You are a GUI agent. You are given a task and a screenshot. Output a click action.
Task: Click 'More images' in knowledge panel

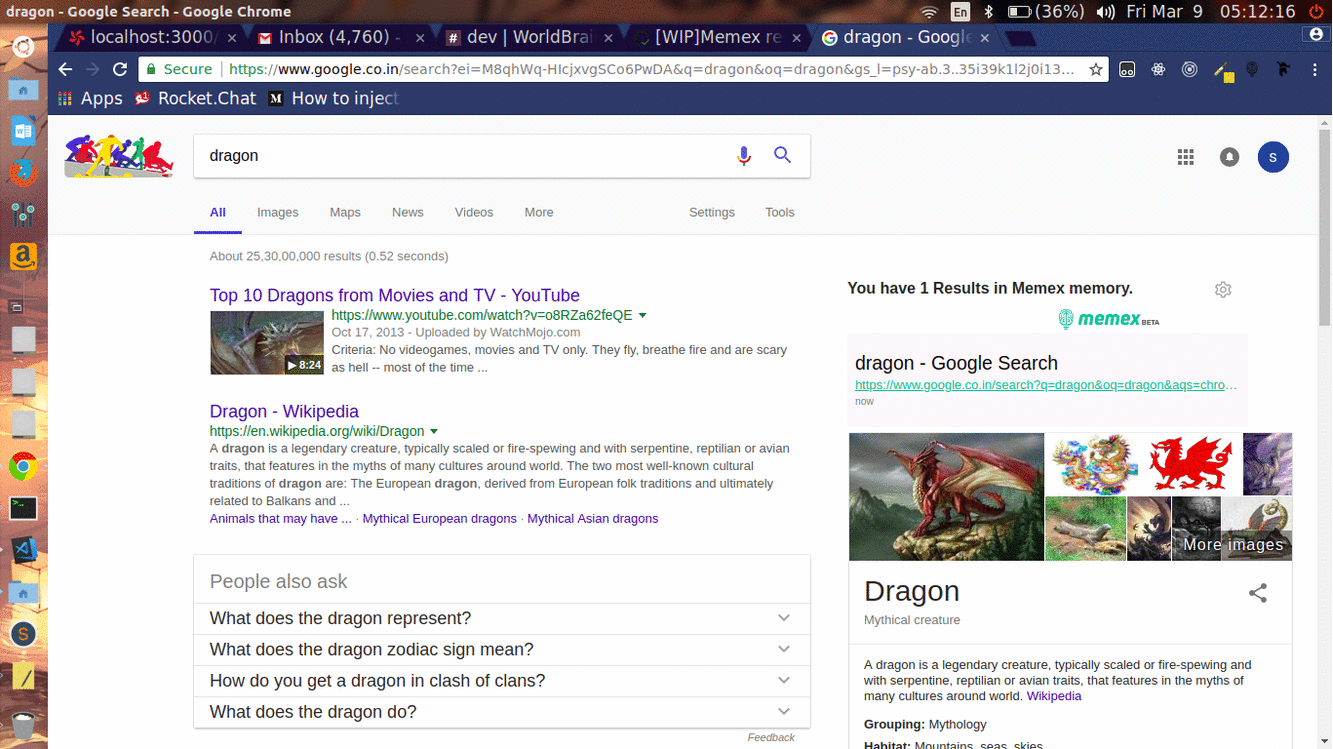[x=1233, y=544]
